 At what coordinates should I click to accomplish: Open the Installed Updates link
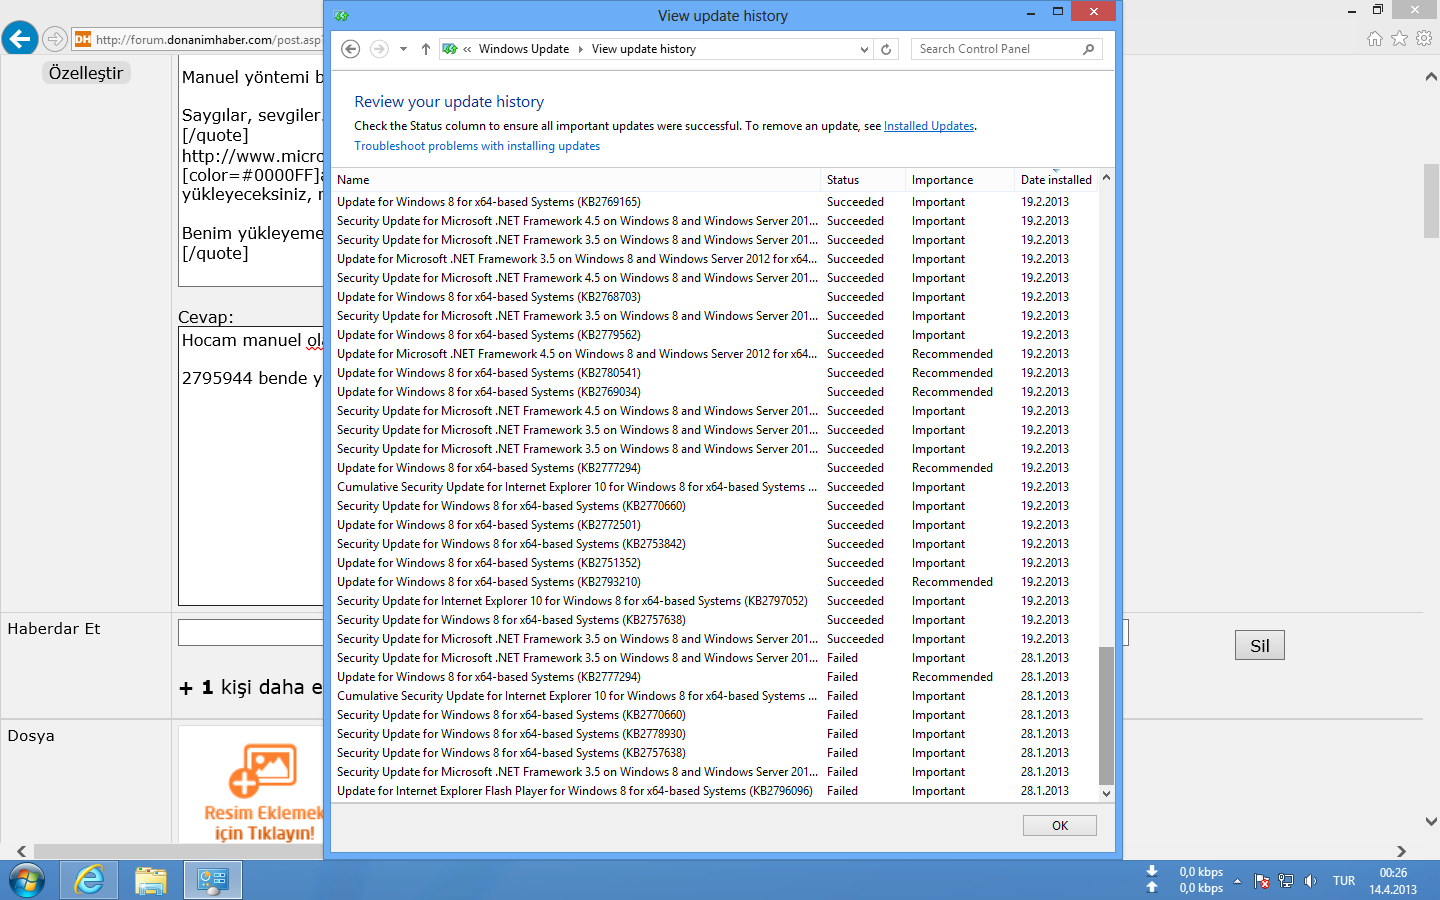(x=929, y=126)
